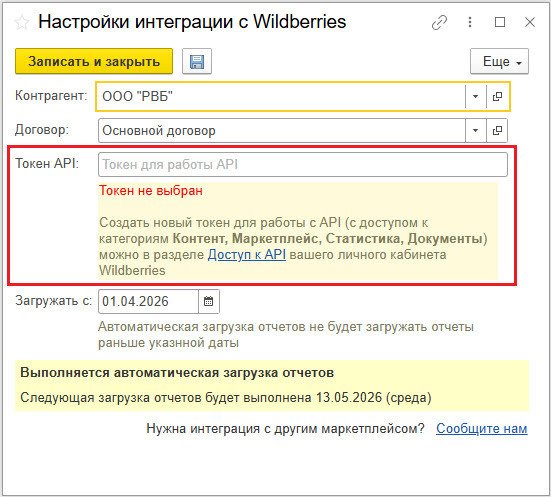Click the 'Контрагент:' label
The image size is (551, 497).
tap(51, 96)
